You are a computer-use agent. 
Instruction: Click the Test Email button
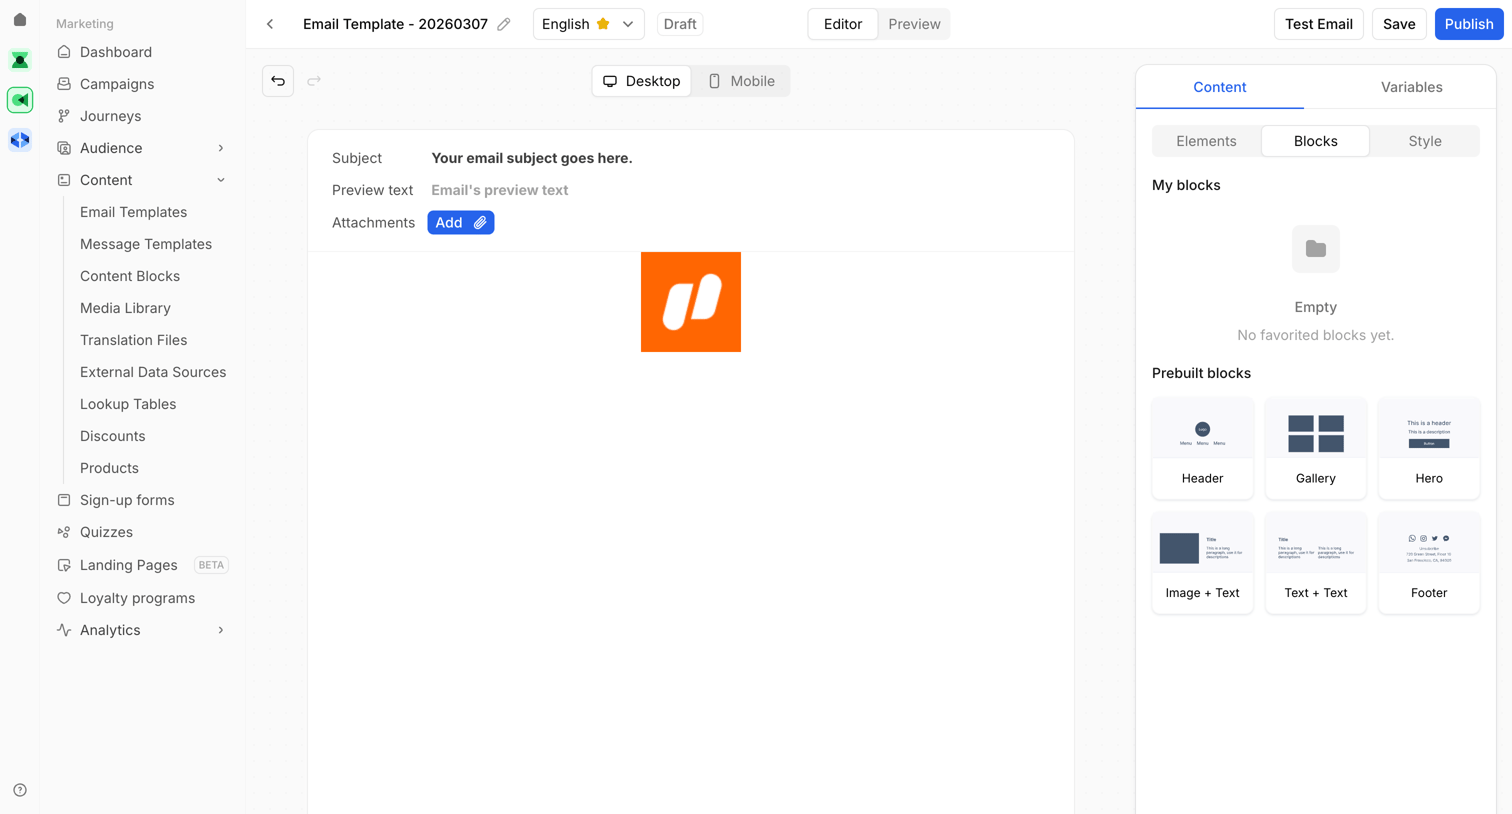1318,24
